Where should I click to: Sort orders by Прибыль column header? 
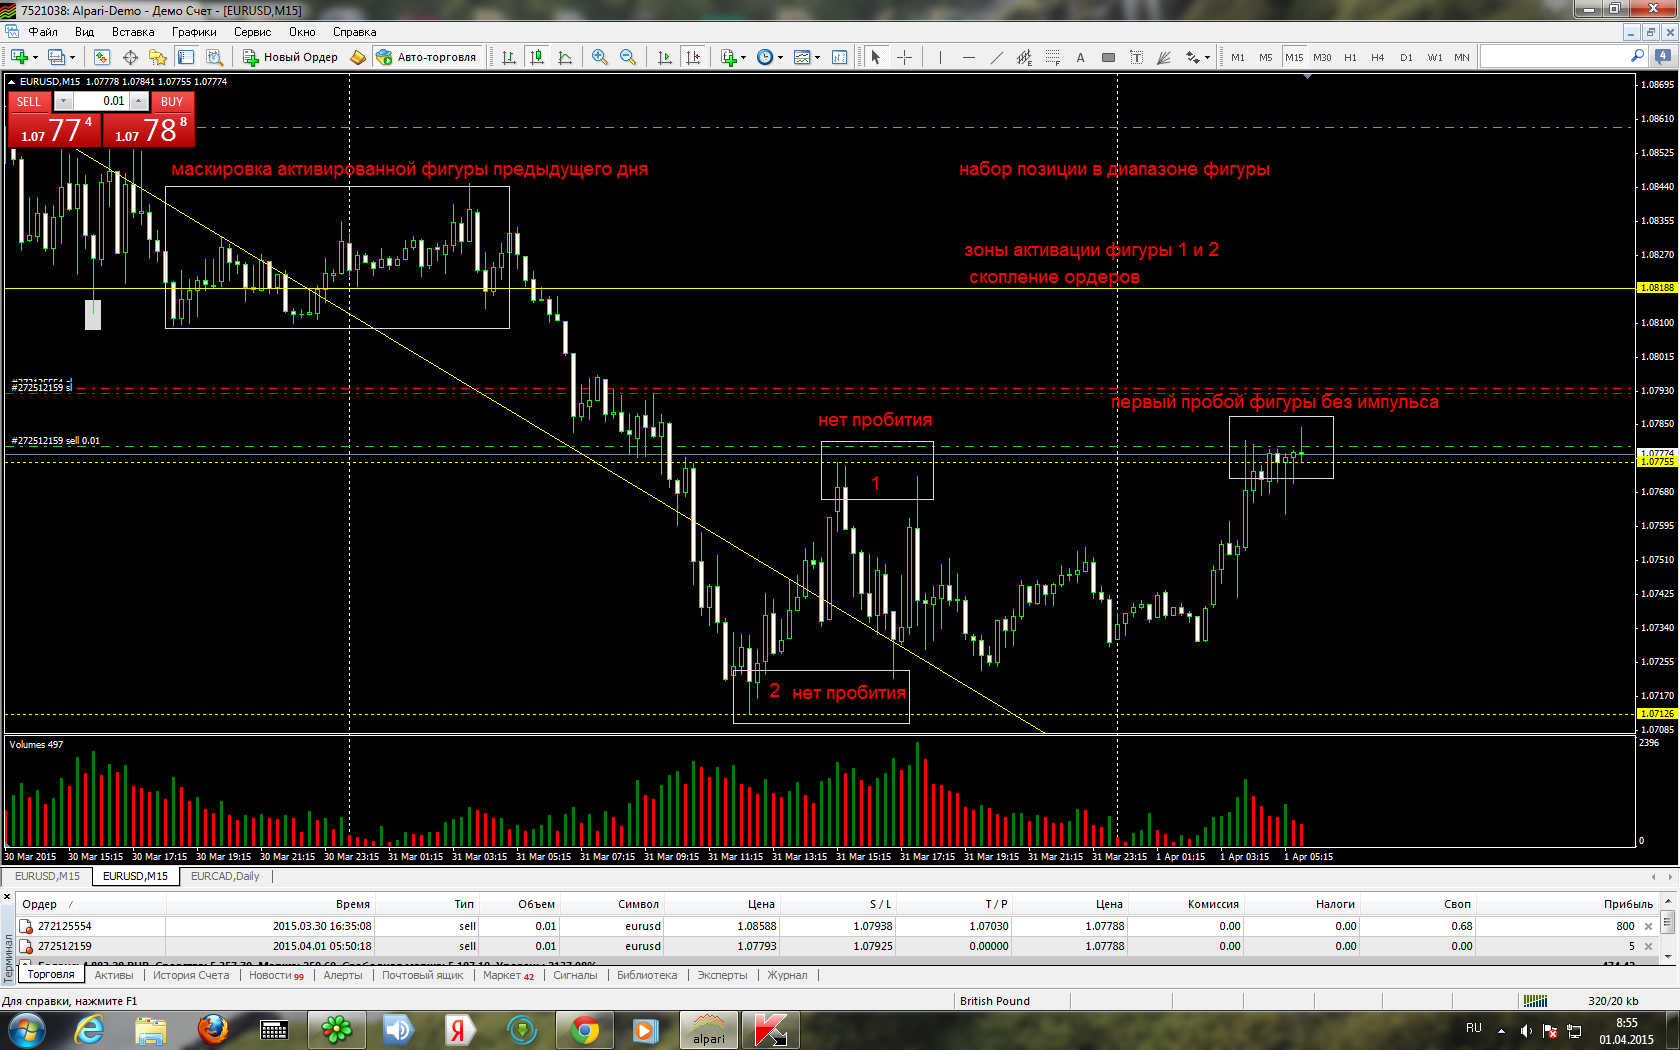pyautogui.click(x=1628, y=904)
